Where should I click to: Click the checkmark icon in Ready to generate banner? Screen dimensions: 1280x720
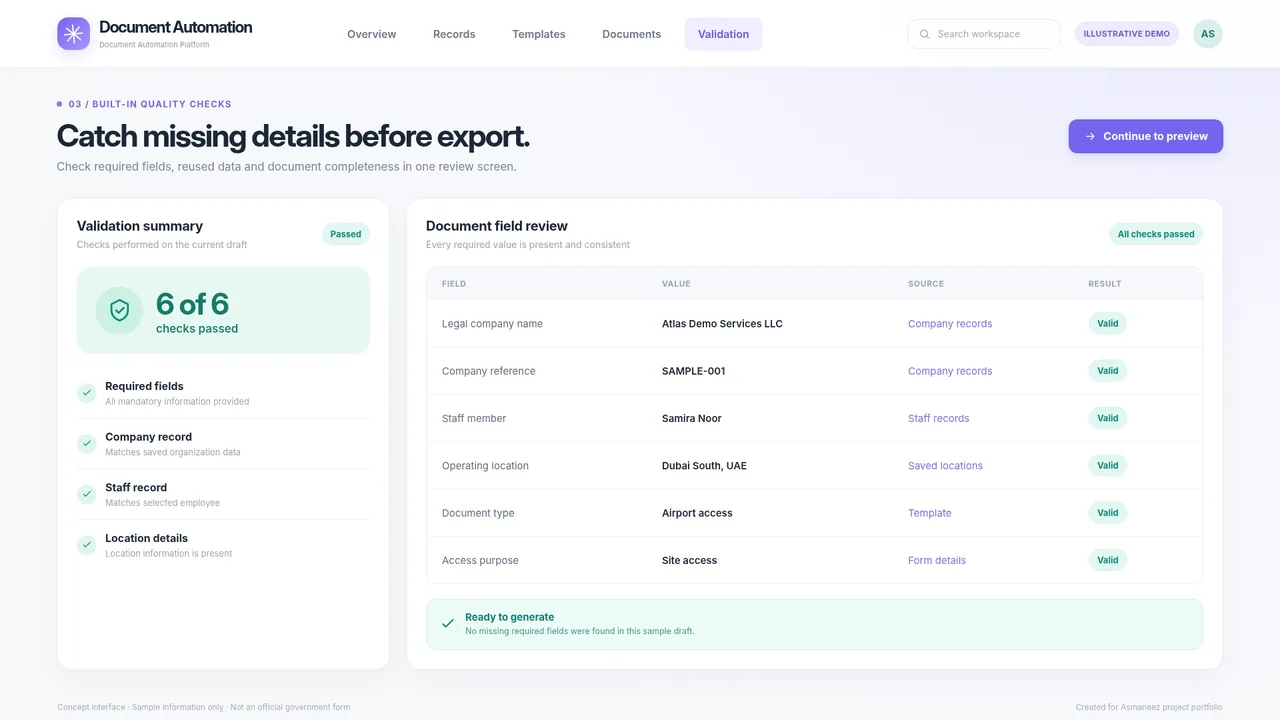pos(448,623)
